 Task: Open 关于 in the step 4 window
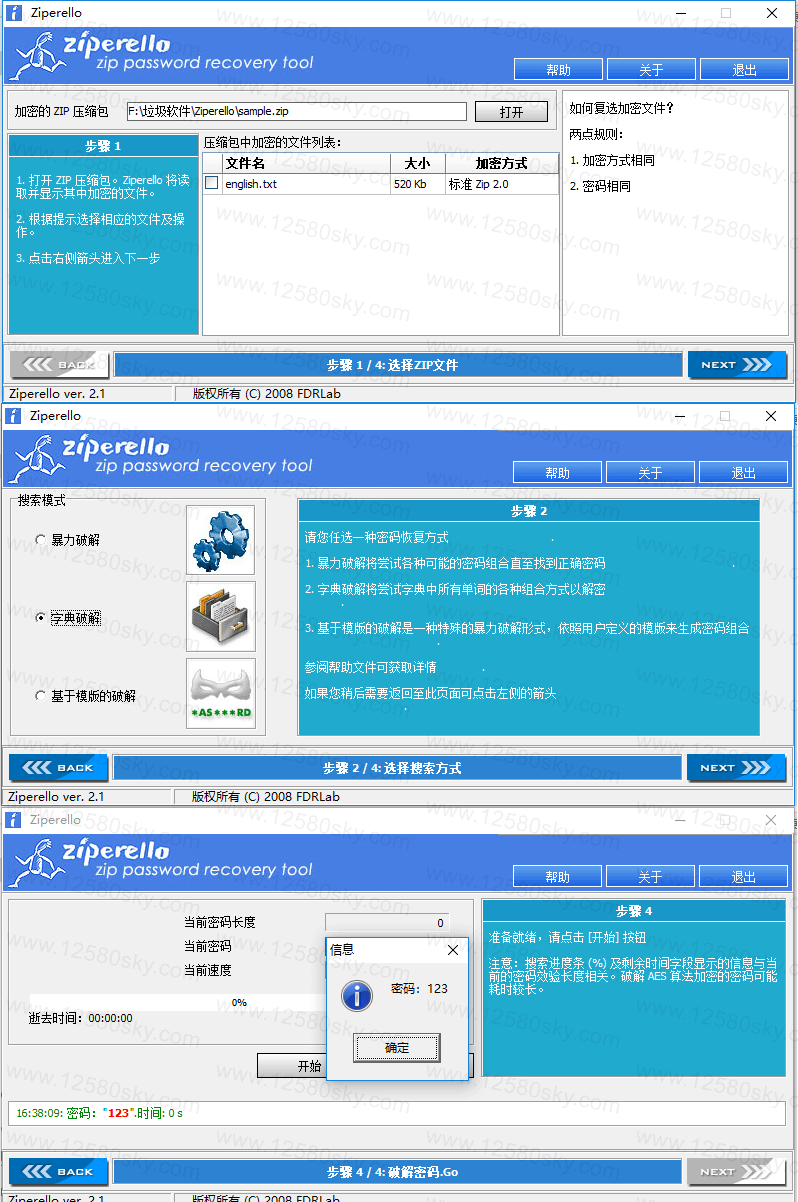tap(650, 877)
